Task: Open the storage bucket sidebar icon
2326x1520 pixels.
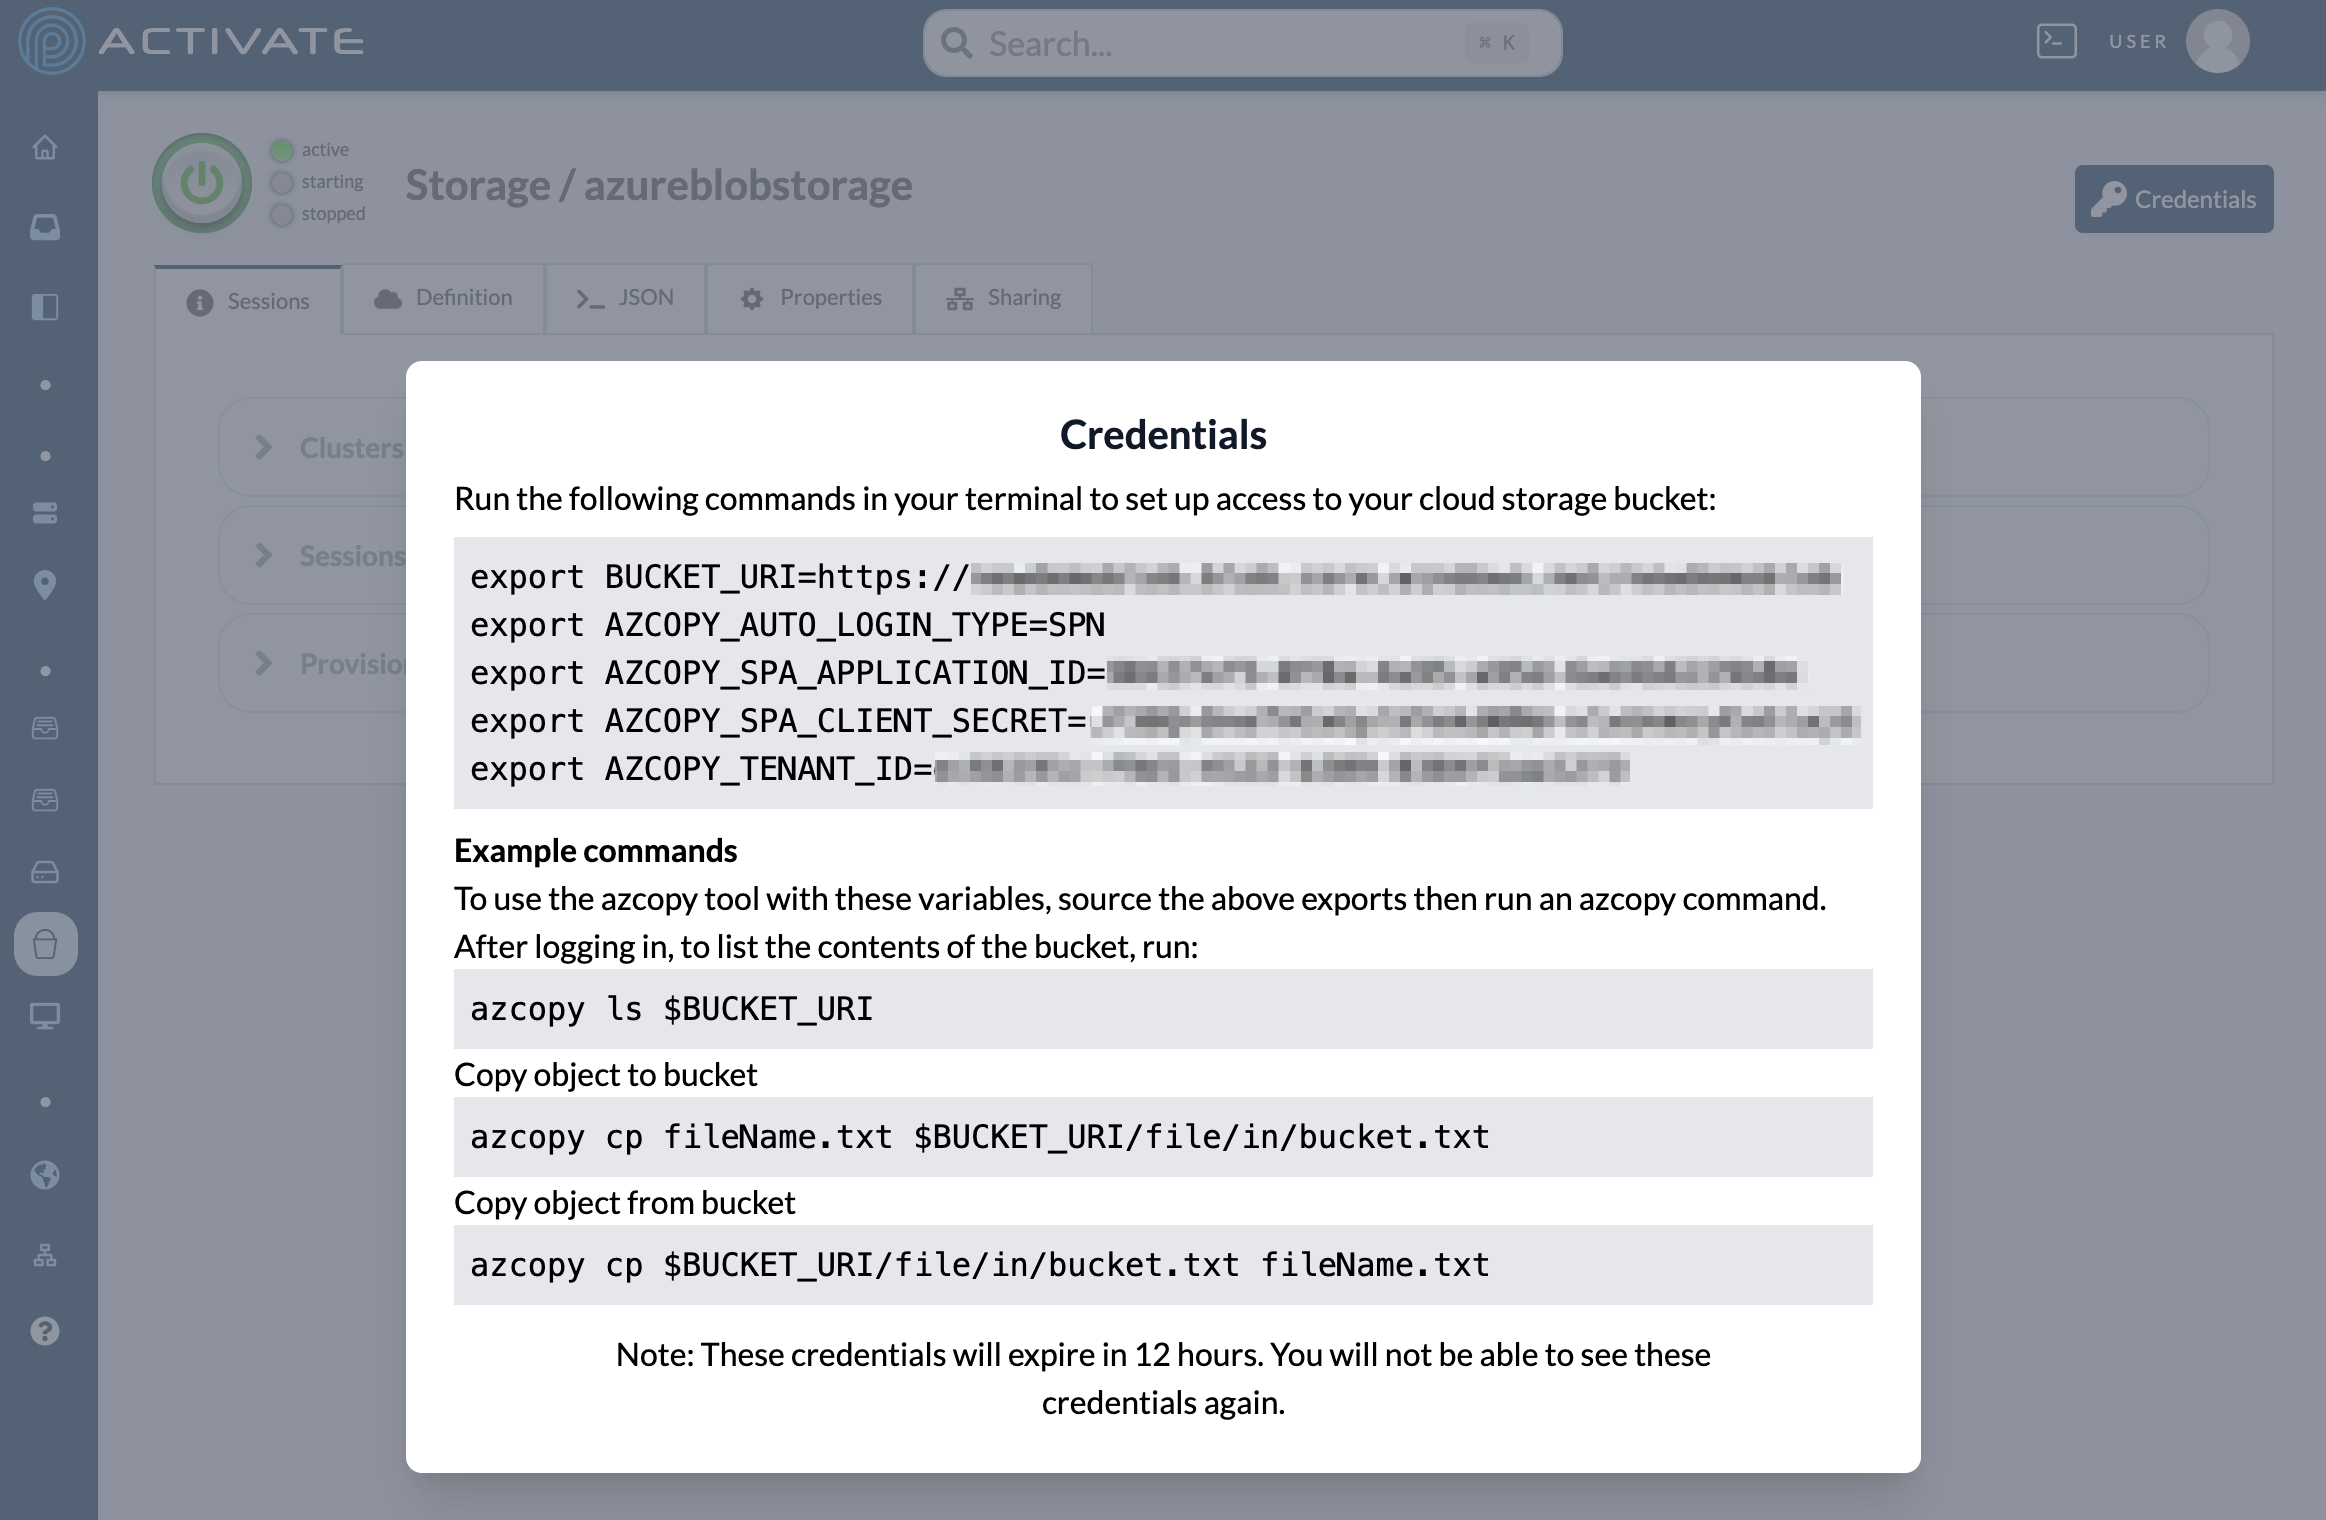Action: [45, 944]
